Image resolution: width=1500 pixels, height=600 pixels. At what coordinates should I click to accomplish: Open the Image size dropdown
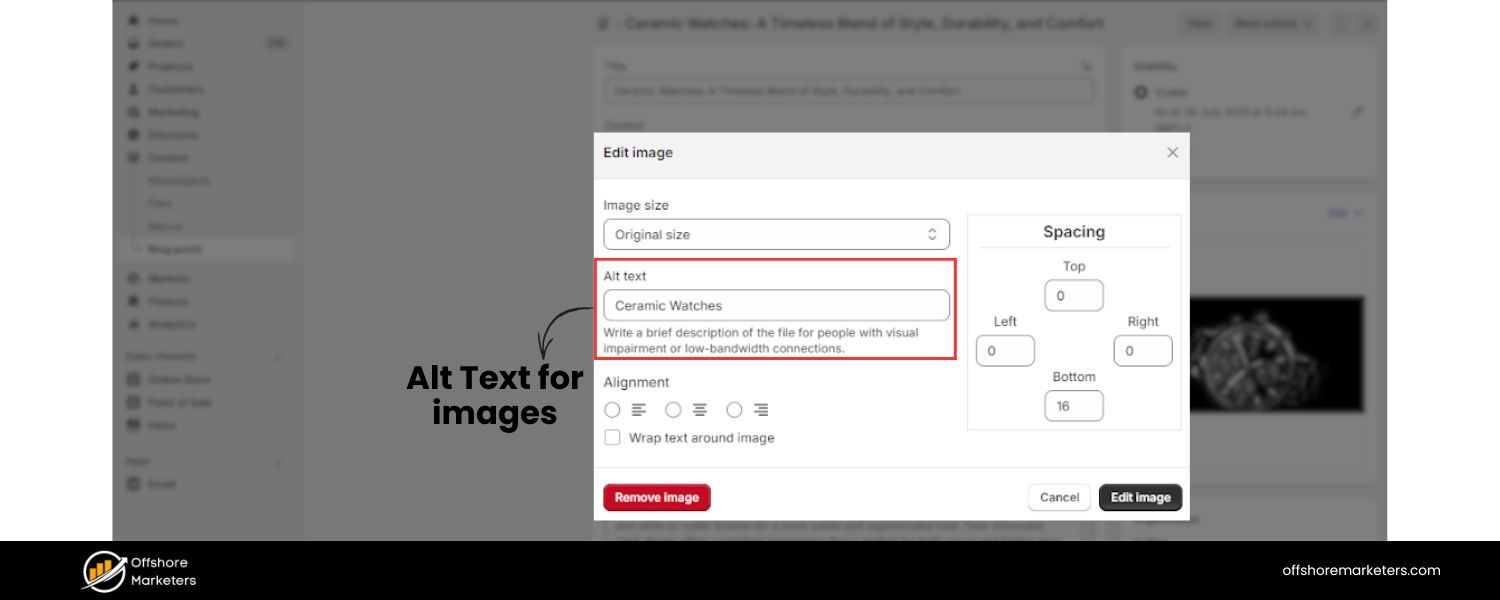click(x=776, y=234)
